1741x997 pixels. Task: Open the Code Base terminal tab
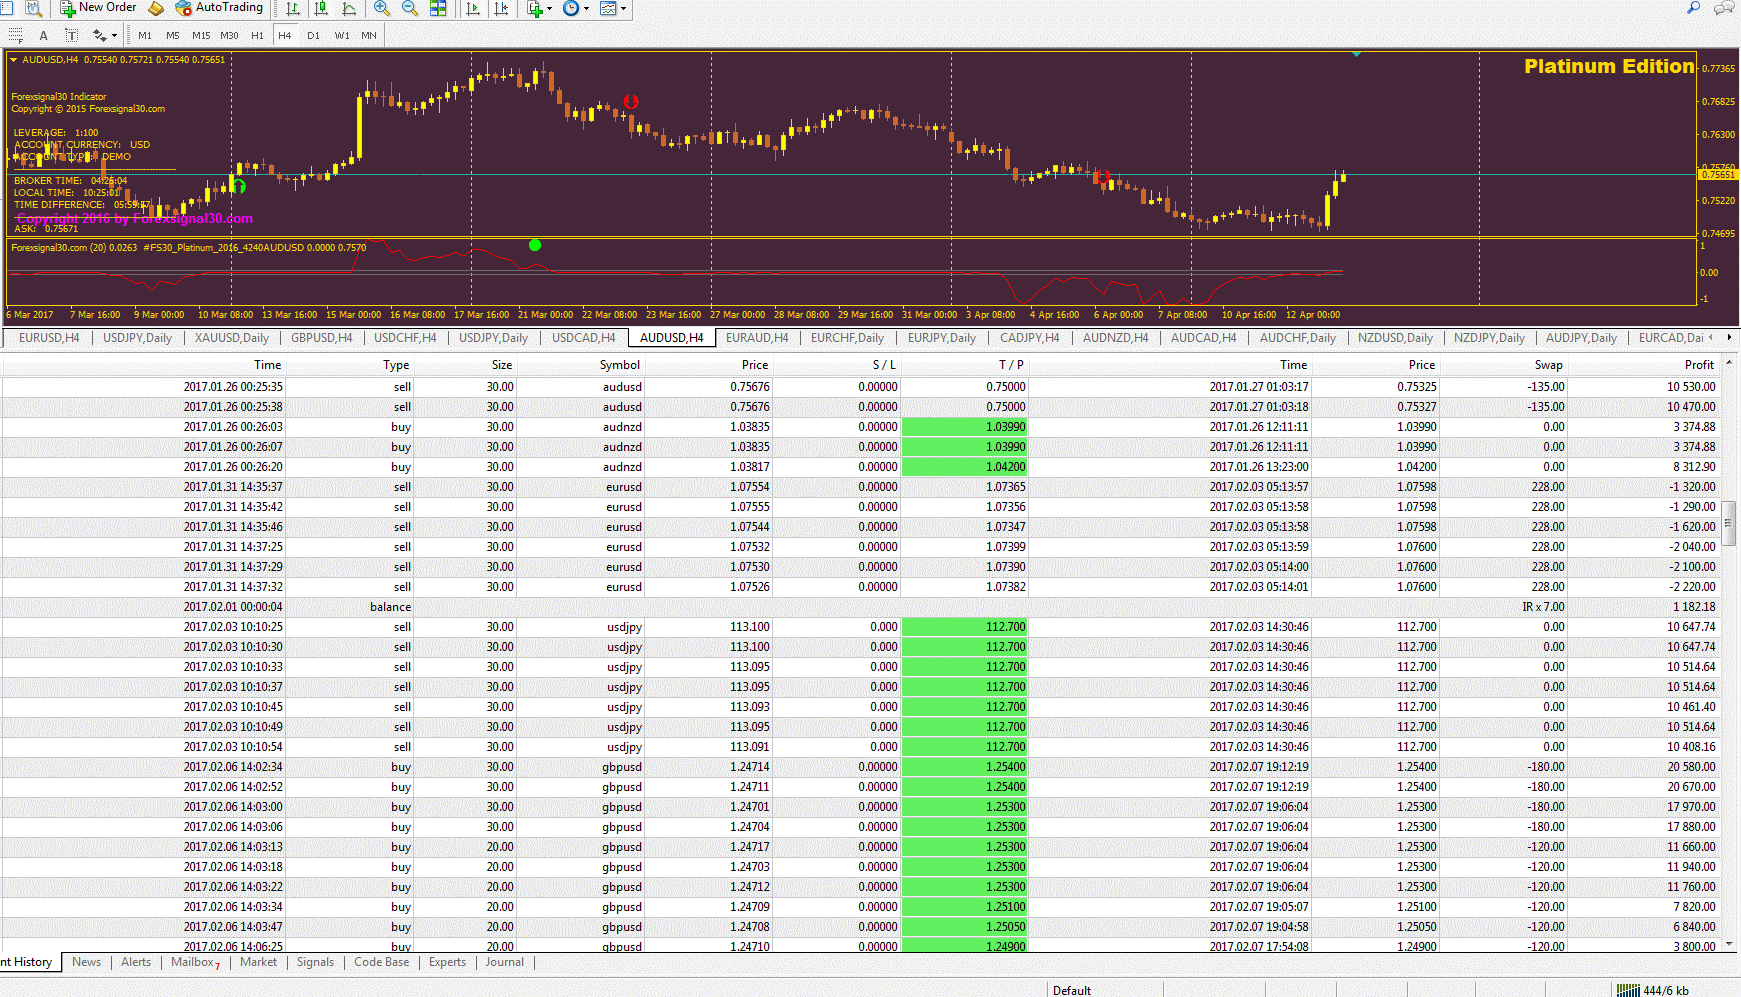point(381,962)
